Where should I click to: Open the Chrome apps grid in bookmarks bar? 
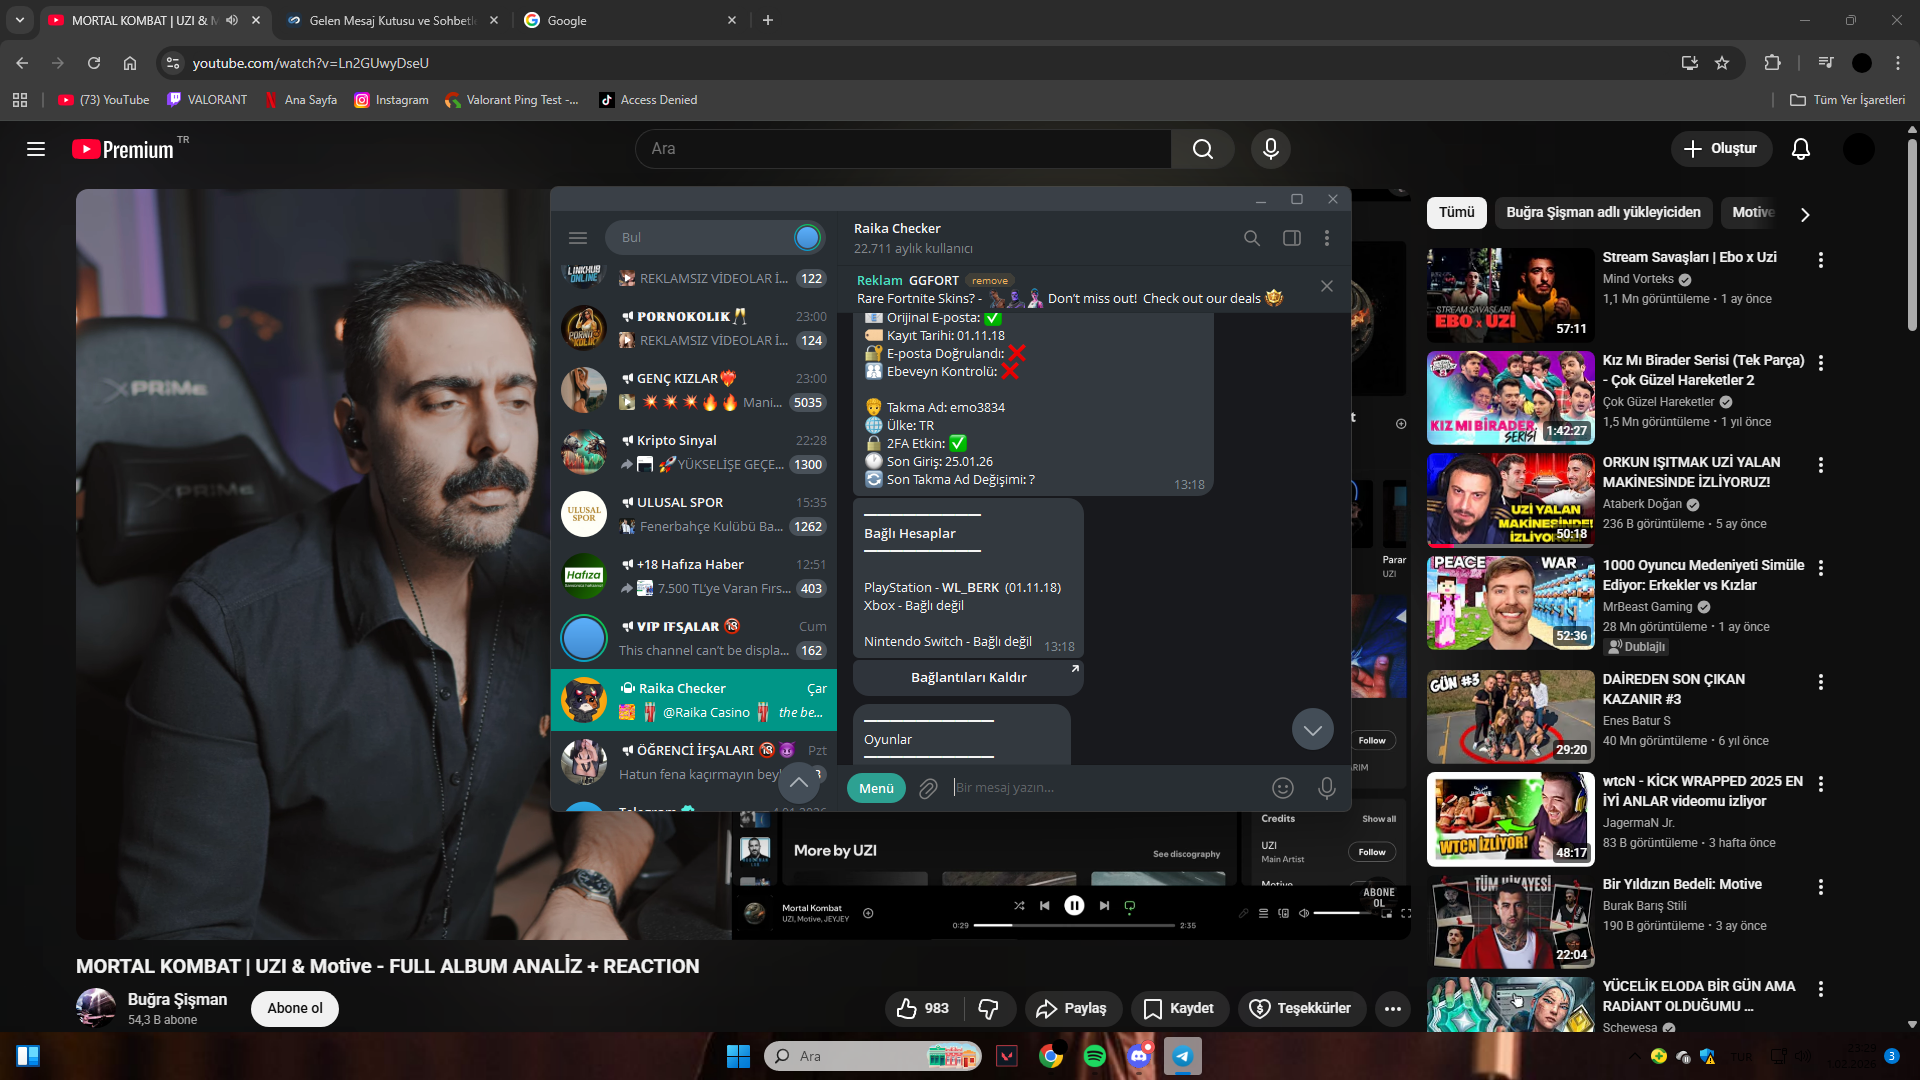click(x=20, y=100)
